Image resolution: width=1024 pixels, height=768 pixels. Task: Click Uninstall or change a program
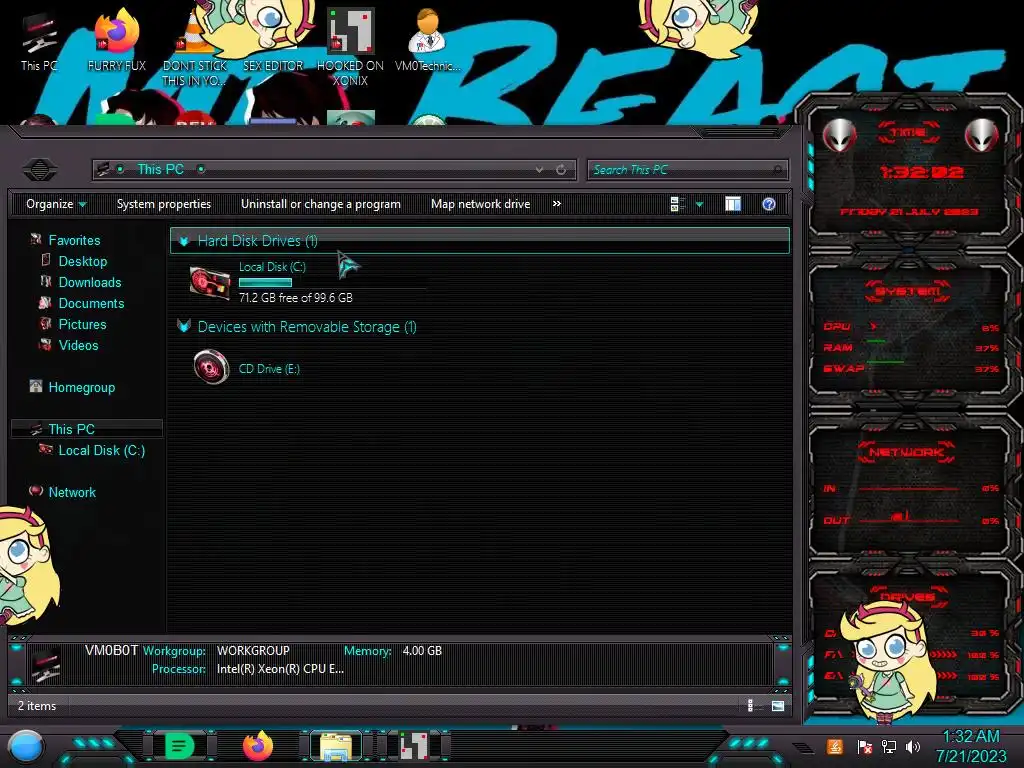(321, 204)
